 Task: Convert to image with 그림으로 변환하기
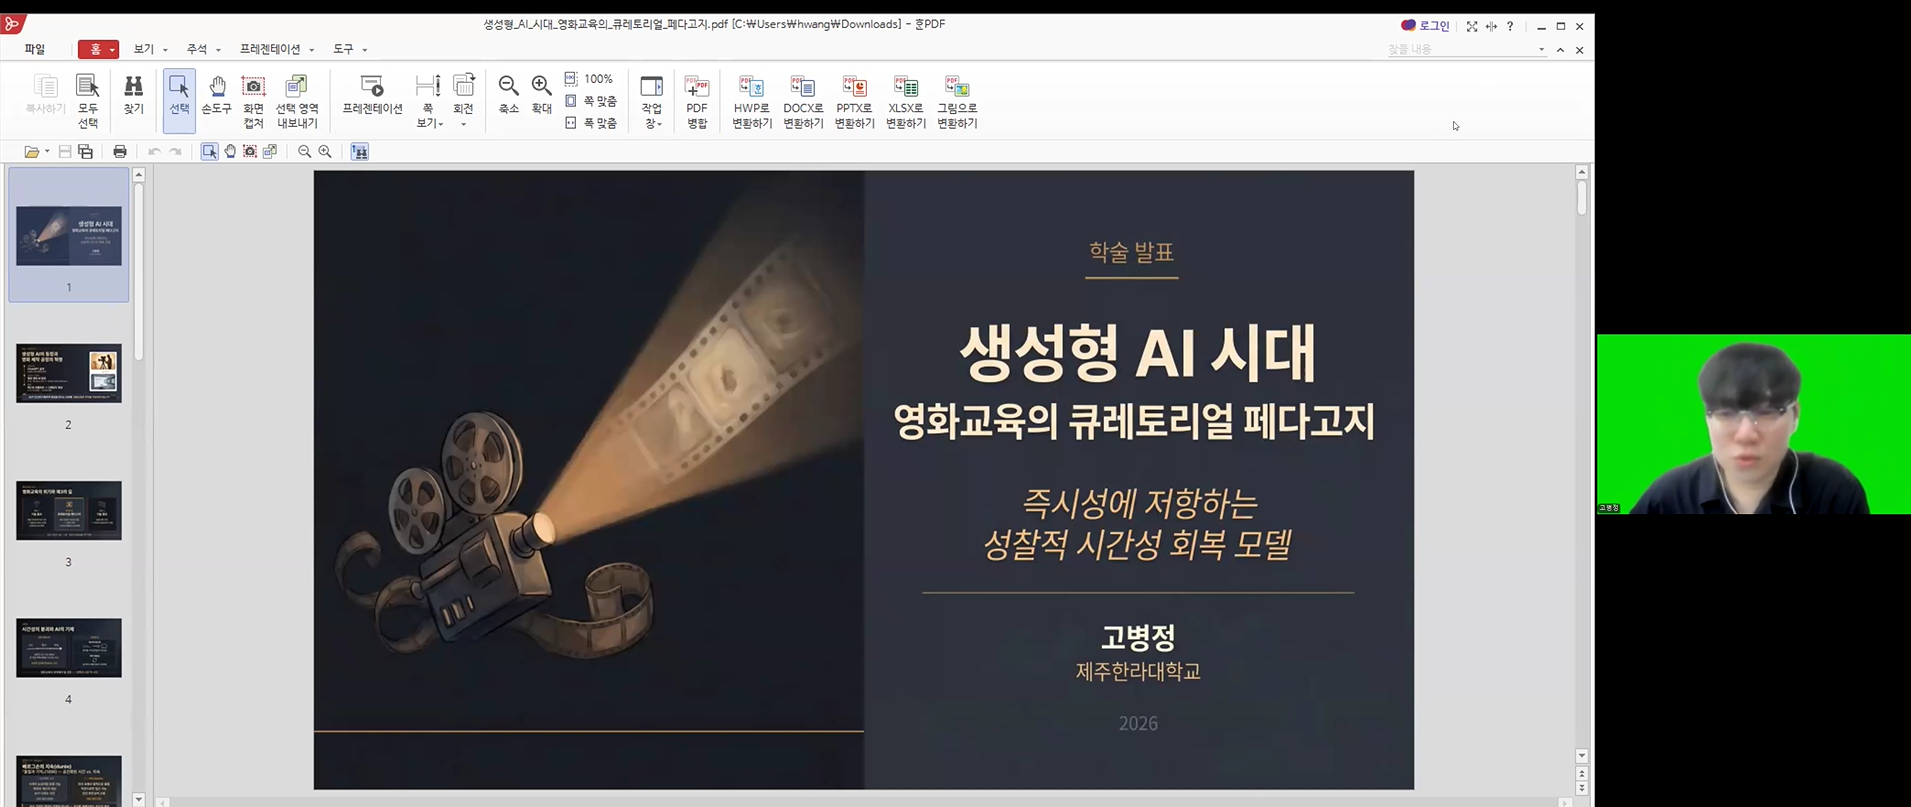pos(957,101)
